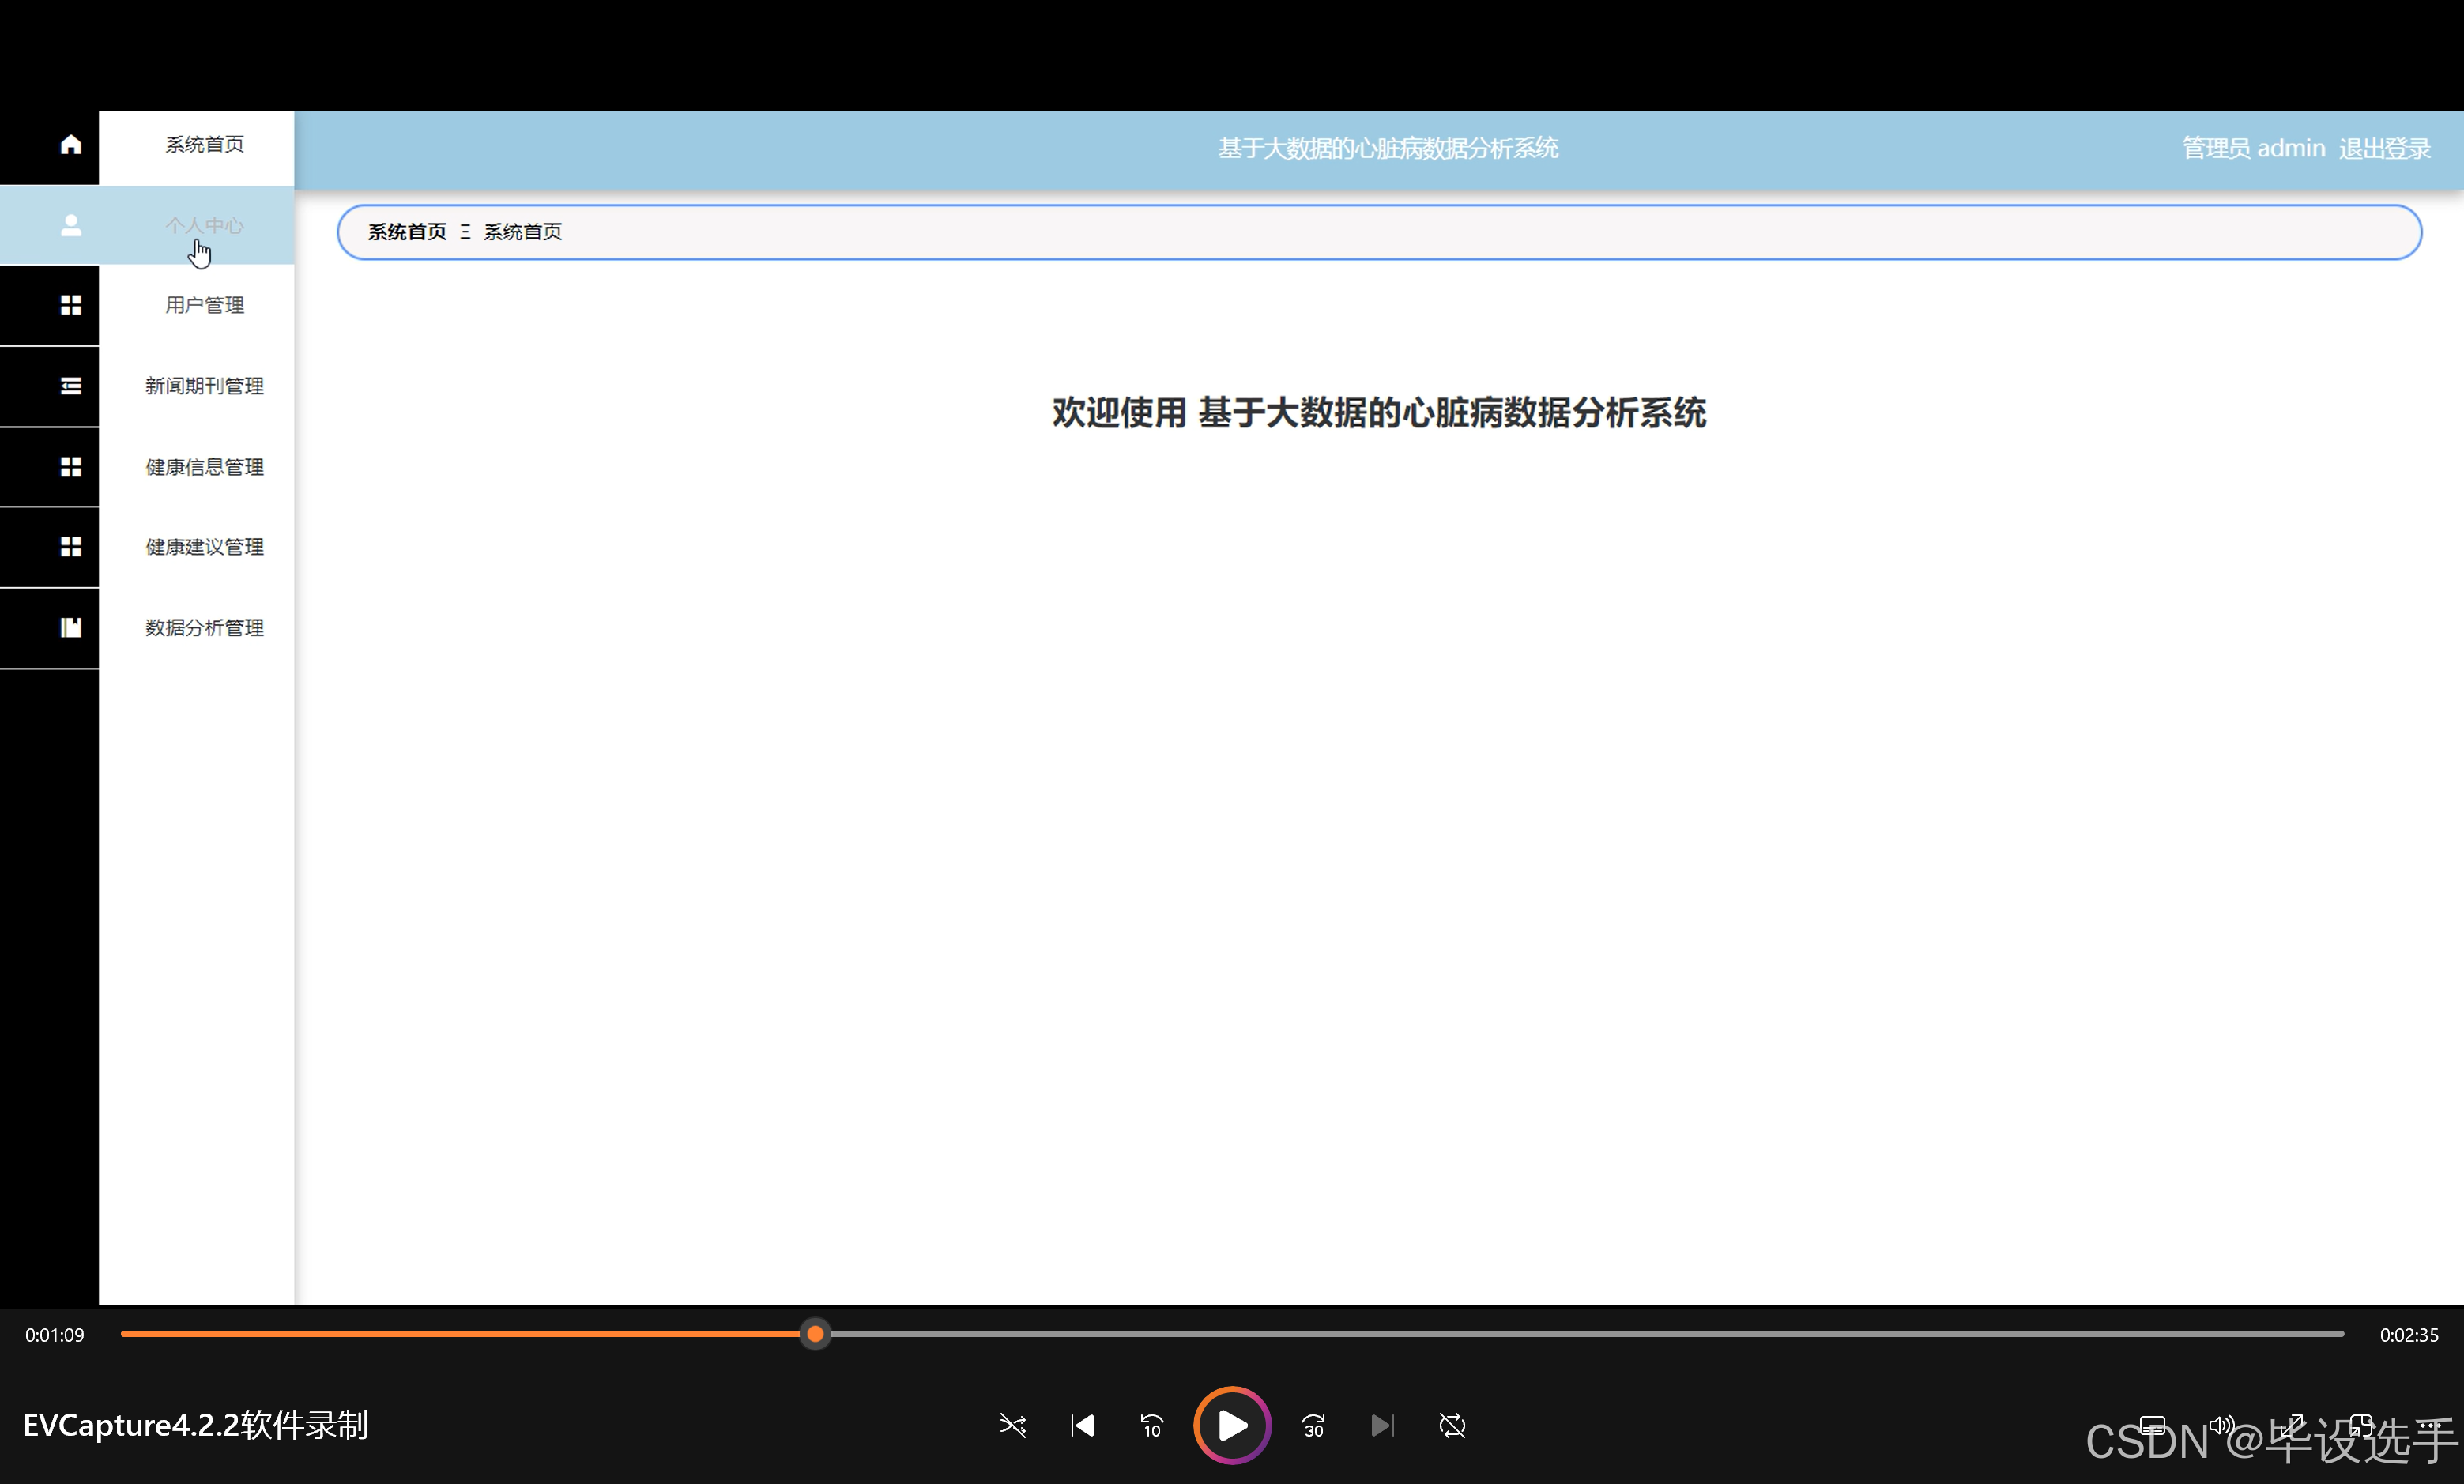2464x1484 pixels.
Task: Toggle repeat mode in the player
Action: click(1452, 1425)
